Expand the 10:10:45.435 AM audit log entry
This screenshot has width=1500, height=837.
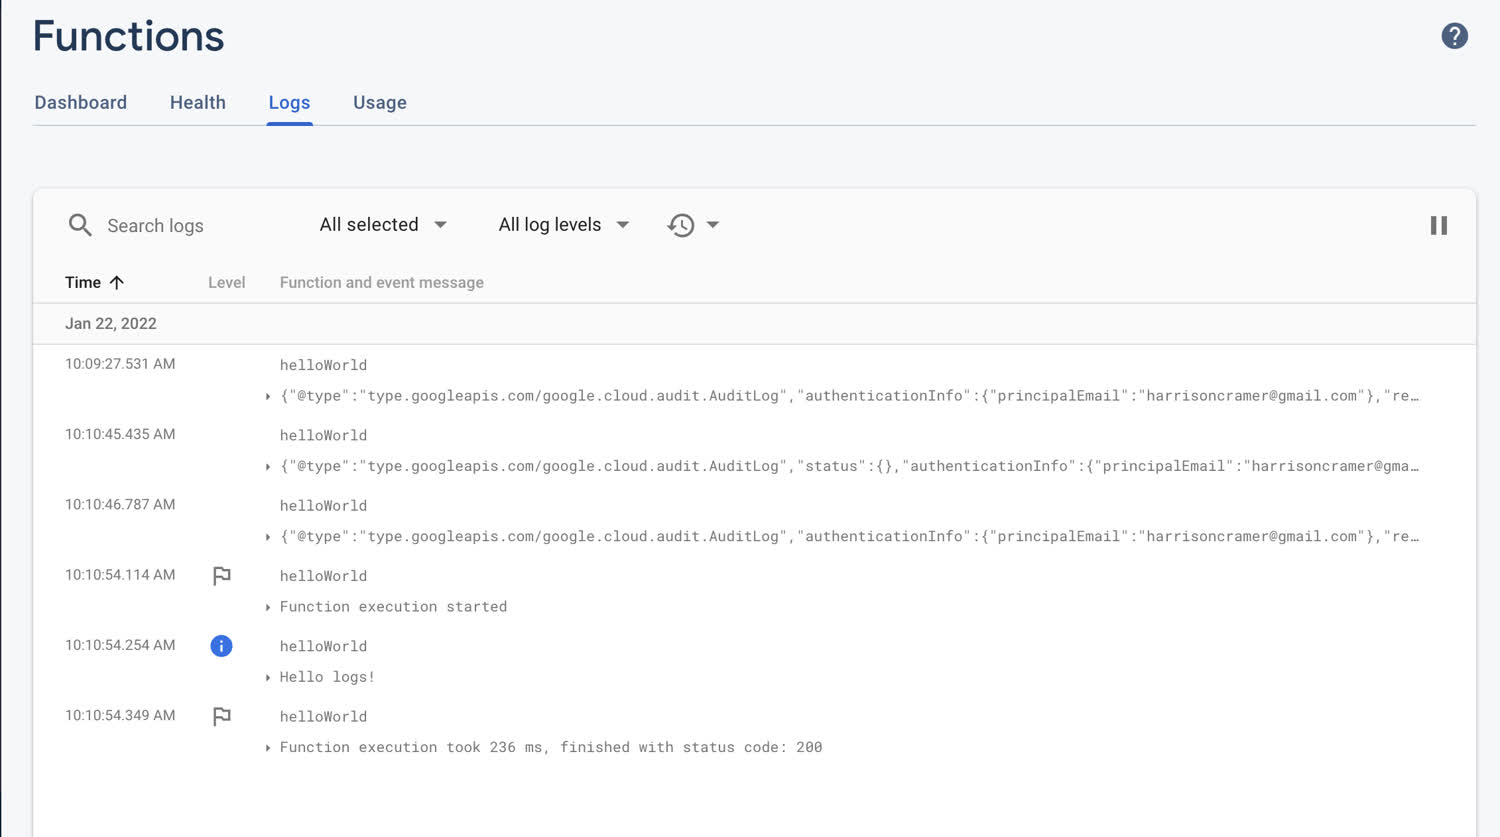(268, 466)
